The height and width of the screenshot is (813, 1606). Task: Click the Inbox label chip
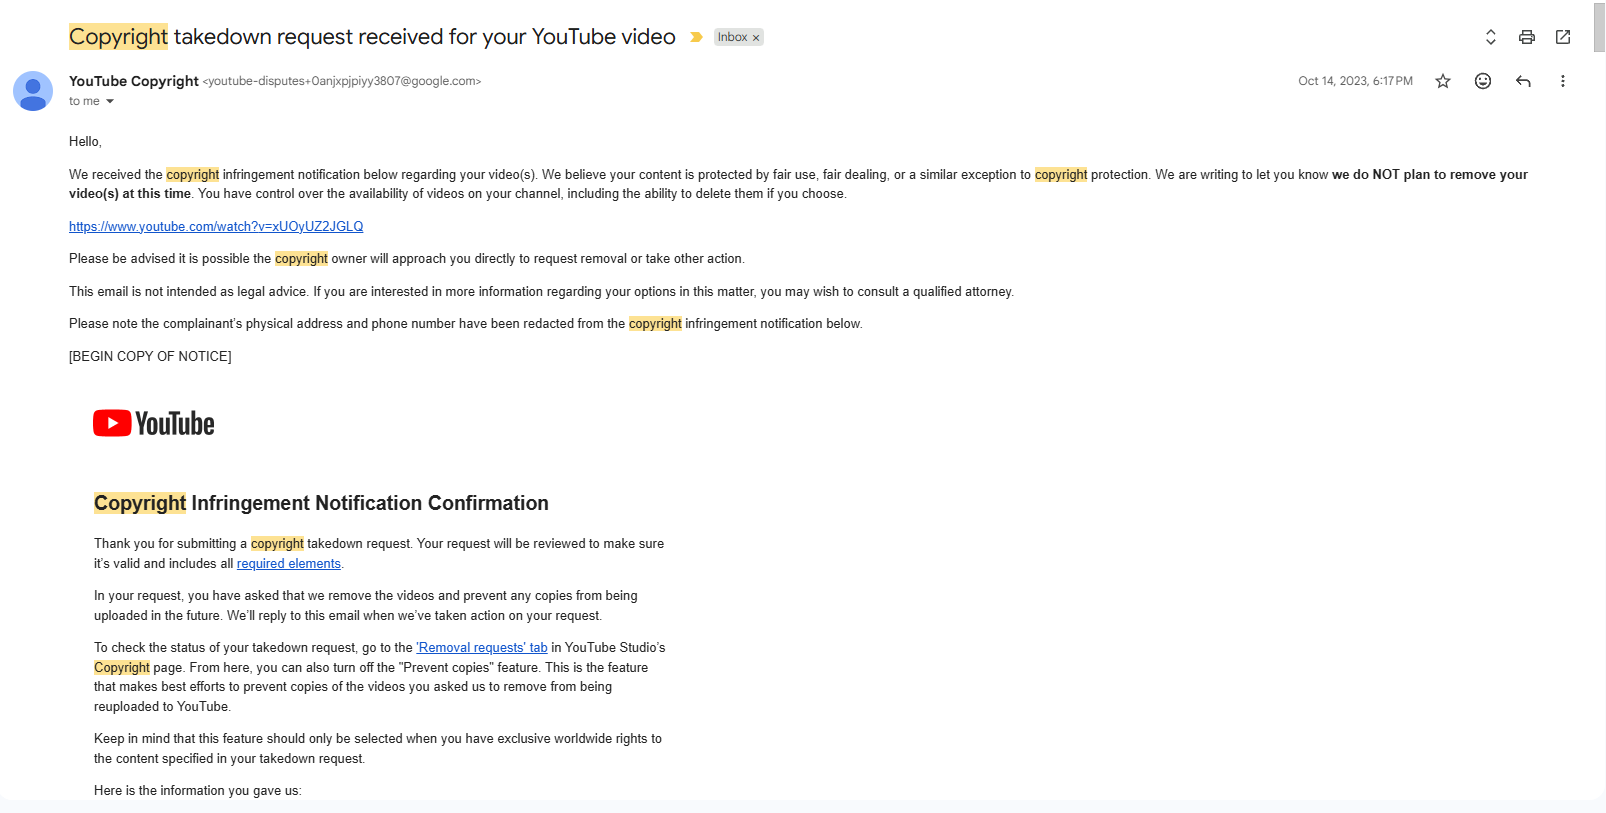(x=732, y=37)
